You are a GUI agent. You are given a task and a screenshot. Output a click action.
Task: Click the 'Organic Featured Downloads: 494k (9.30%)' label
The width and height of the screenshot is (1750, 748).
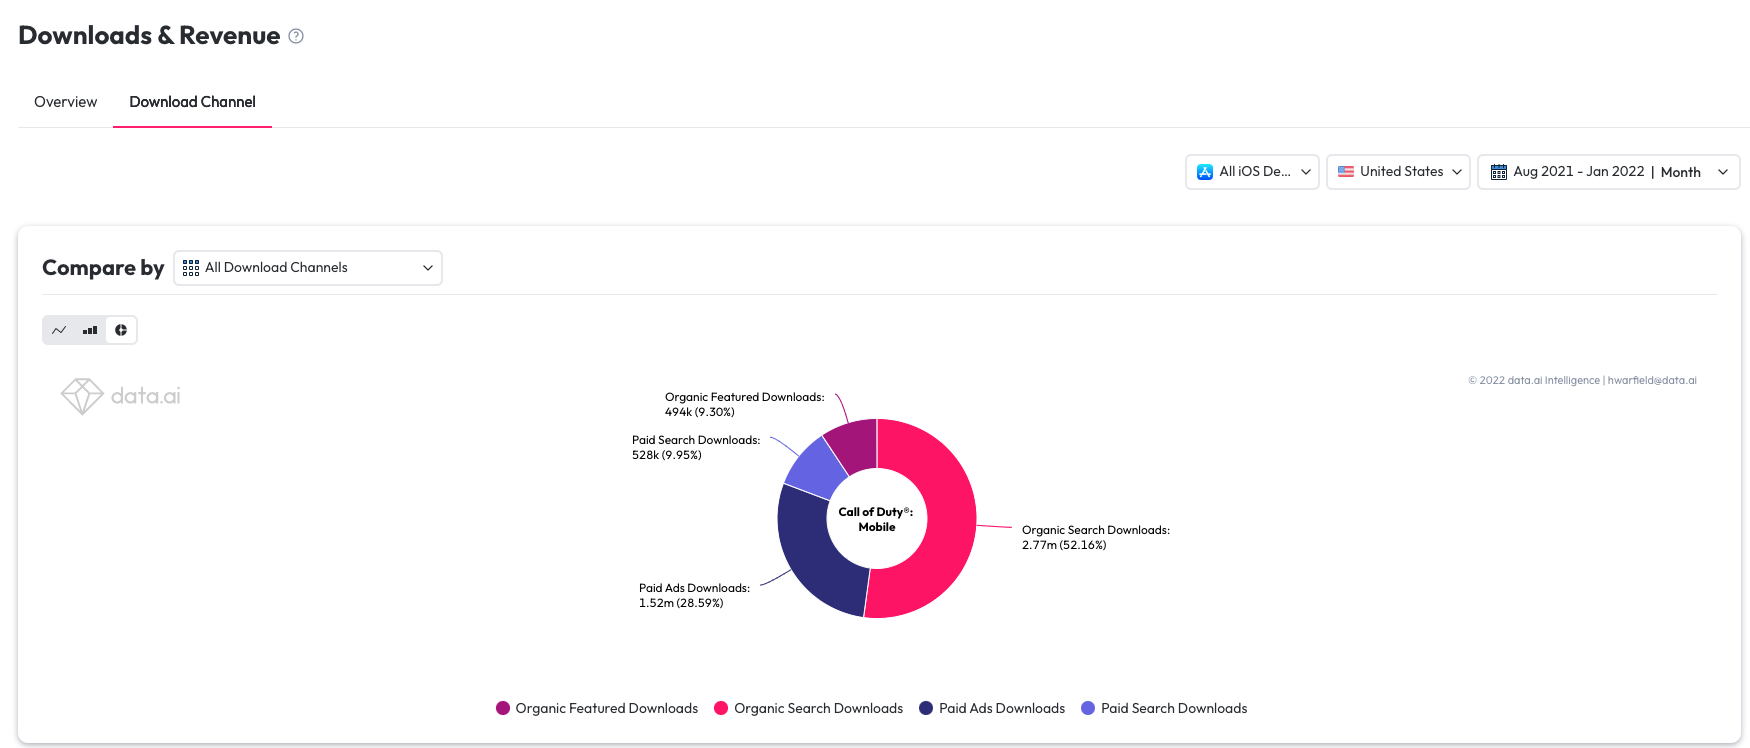[745, 405]
